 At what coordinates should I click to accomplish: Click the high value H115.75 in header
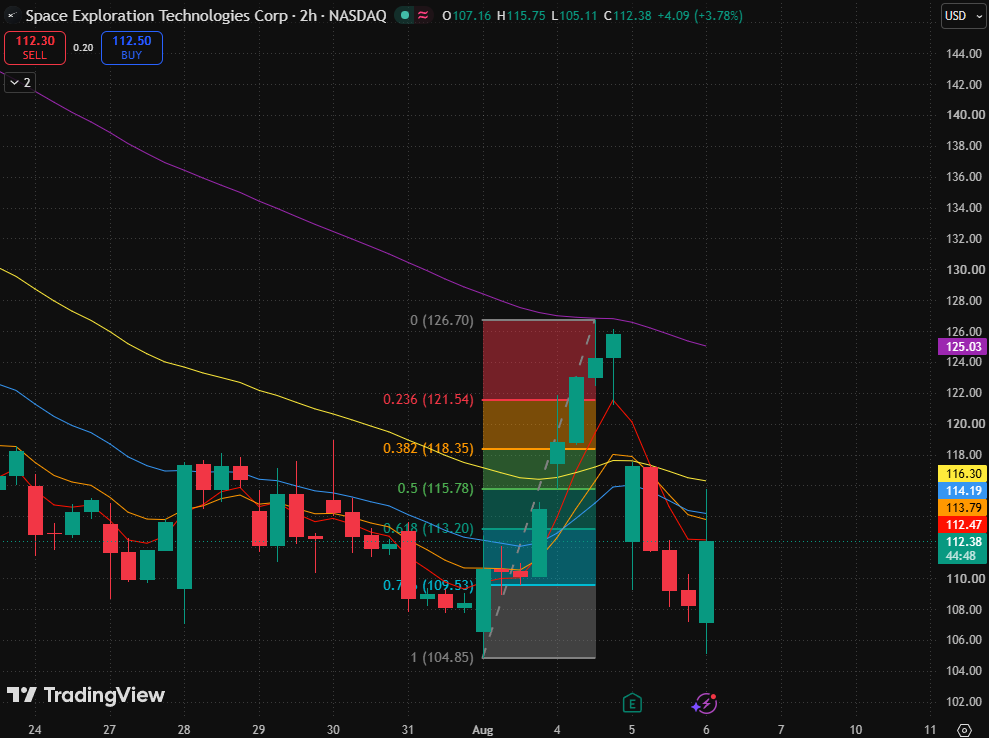pos(521,16)
